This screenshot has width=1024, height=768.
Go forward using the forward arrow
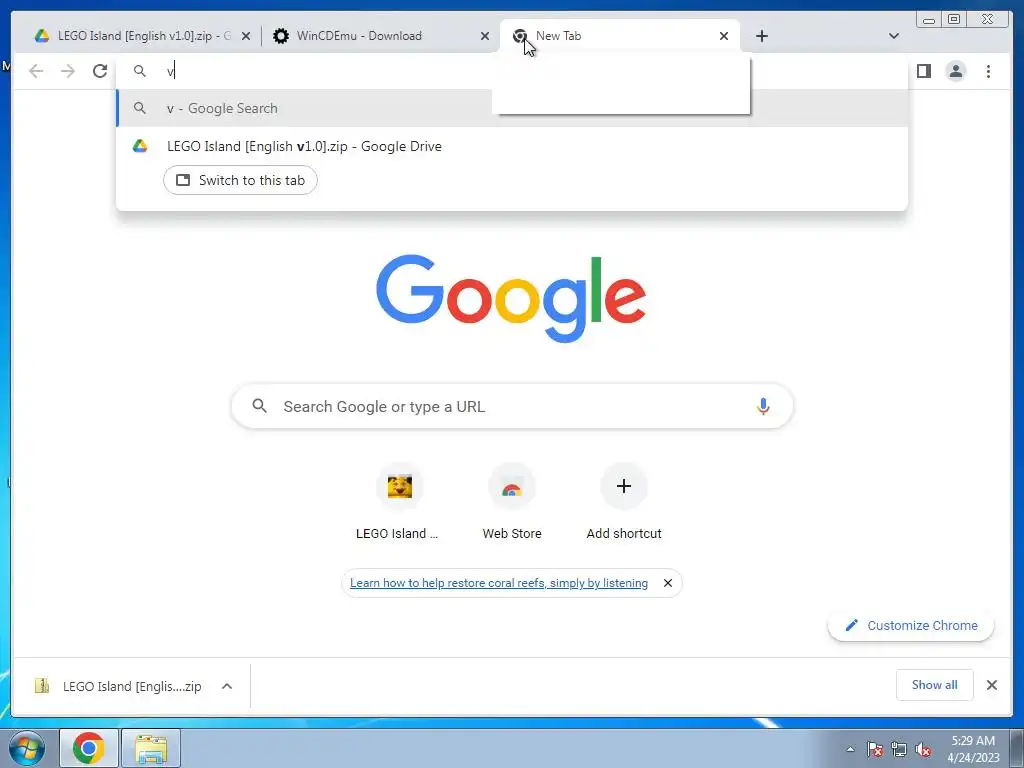(x=68, y=71)
